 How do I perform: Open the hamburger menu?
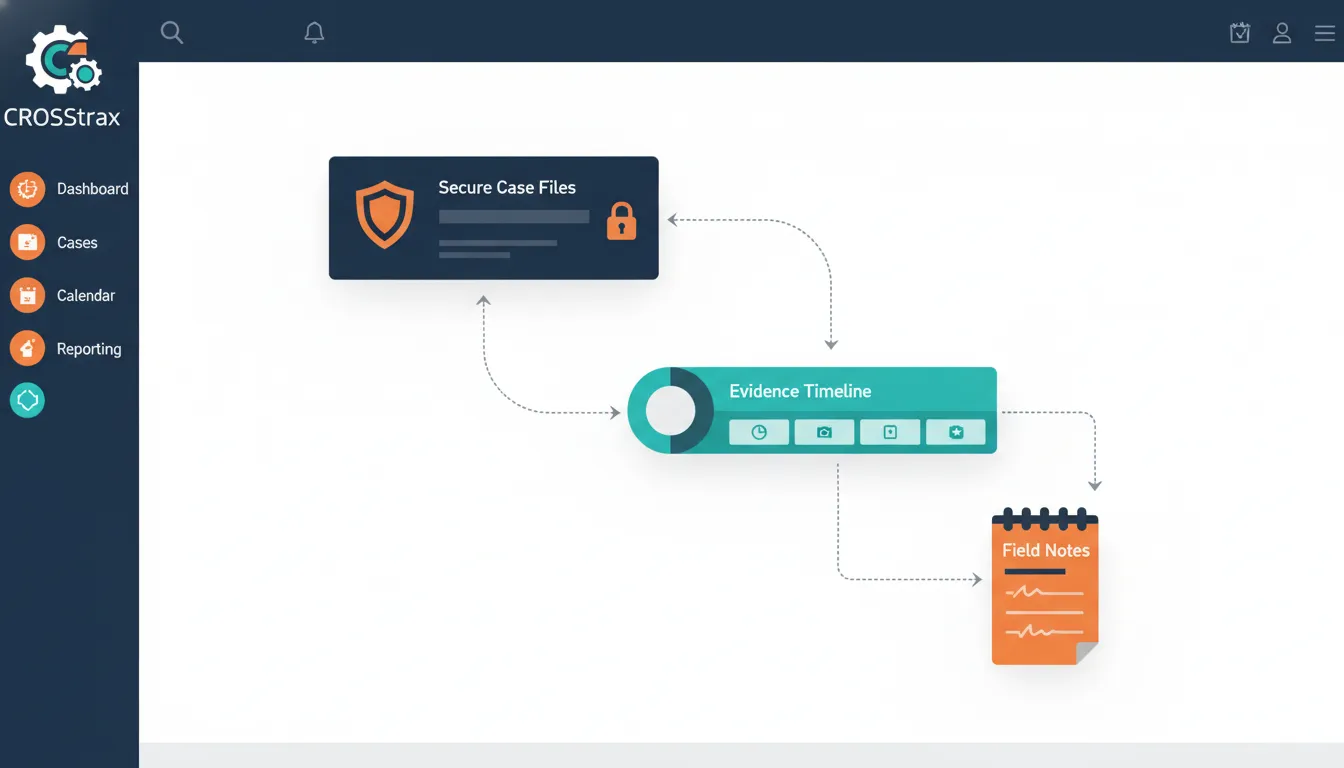tap(1324, 33)
